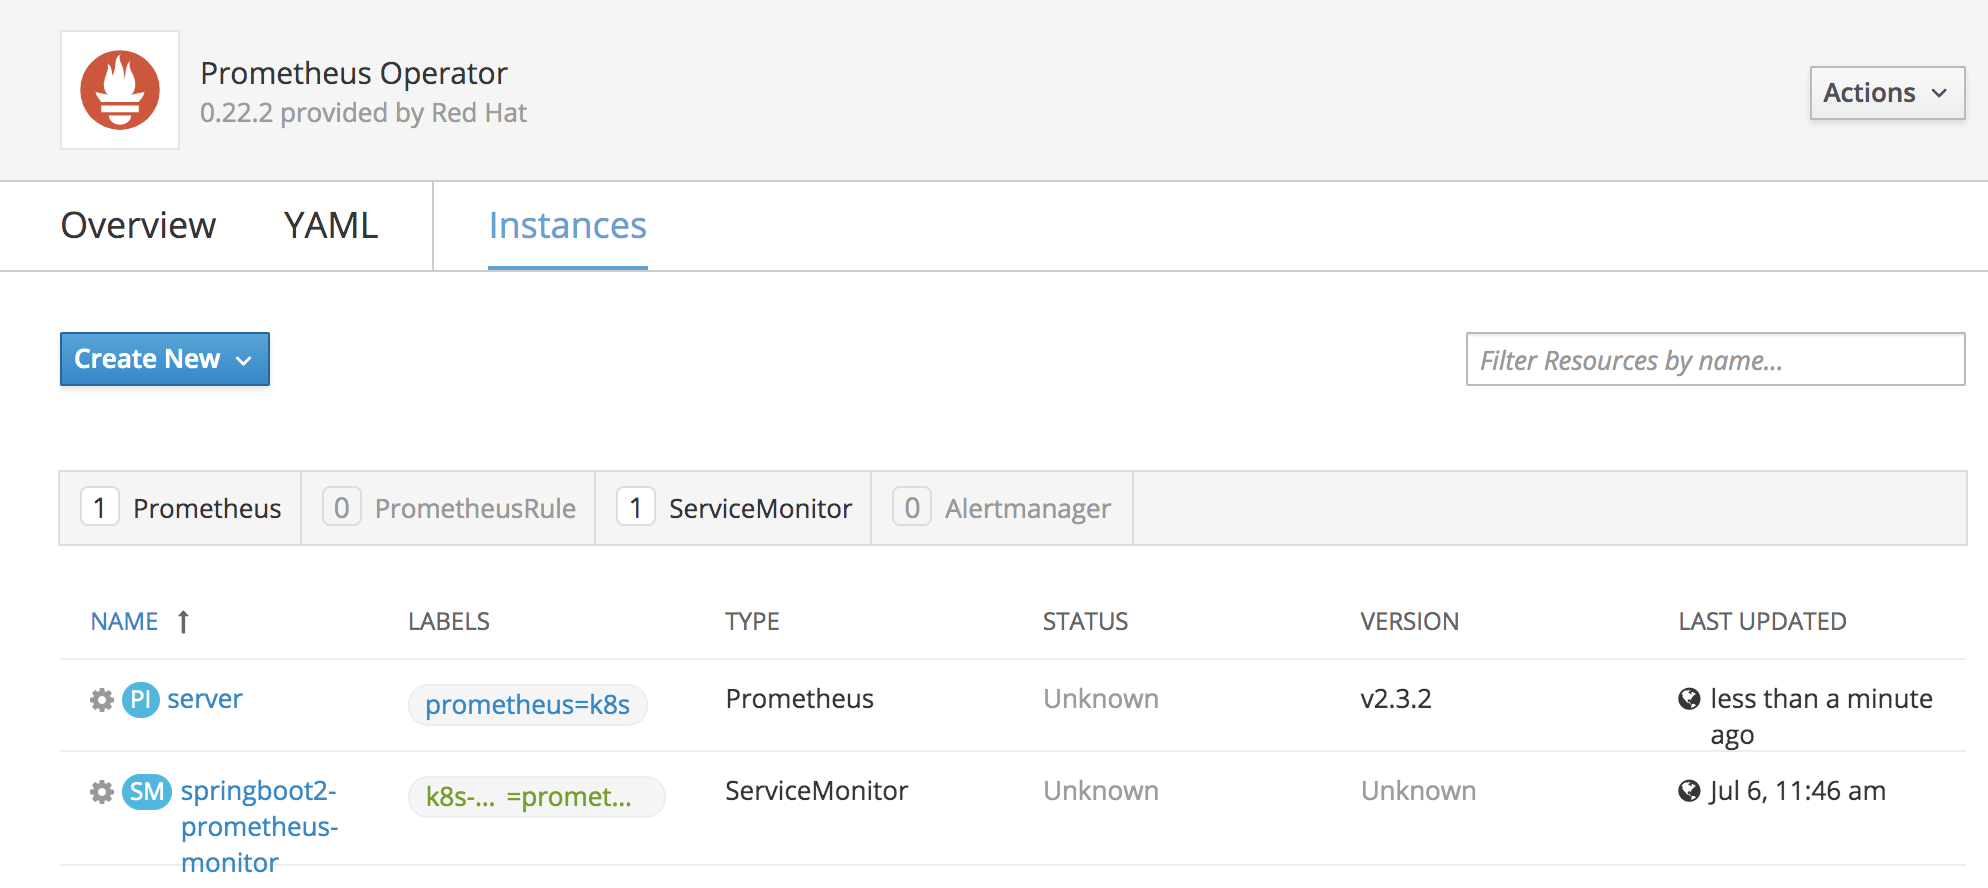
Task: Toggle the Prometheus resource filter
Action: (x=181, y=508)
